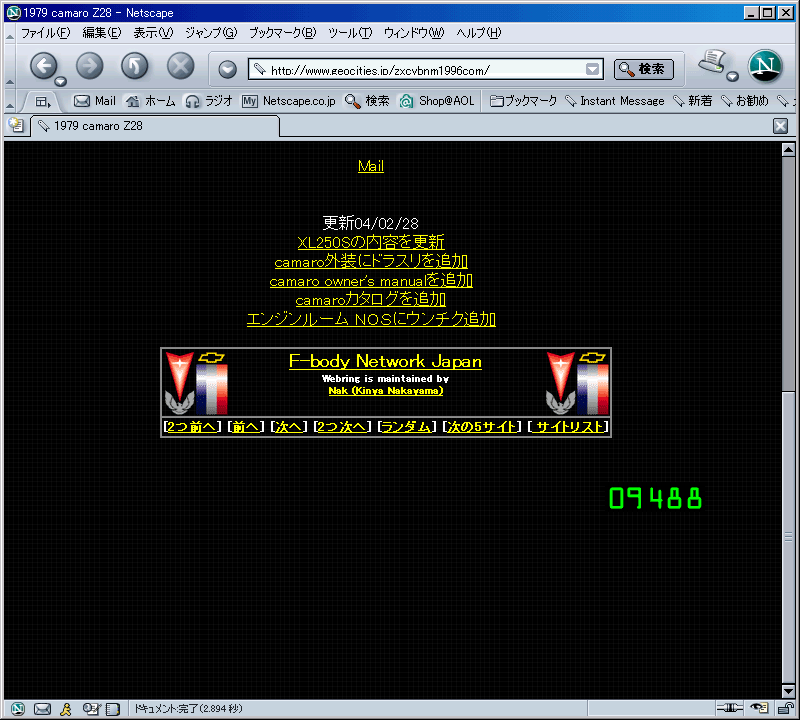
Task: Click the Forward navigation arrow button
Action: point(89,65)
